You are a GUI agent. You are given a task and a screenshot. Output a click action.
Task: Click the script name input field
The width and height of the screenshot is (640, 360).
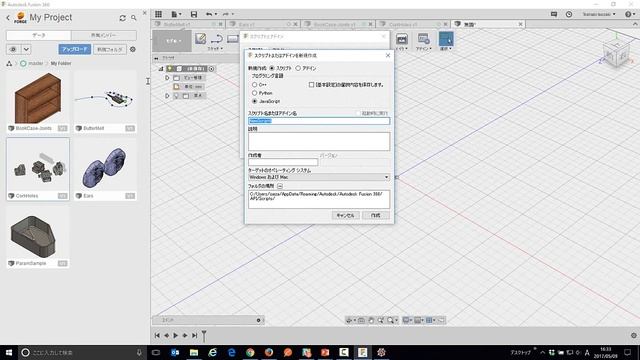319,121
